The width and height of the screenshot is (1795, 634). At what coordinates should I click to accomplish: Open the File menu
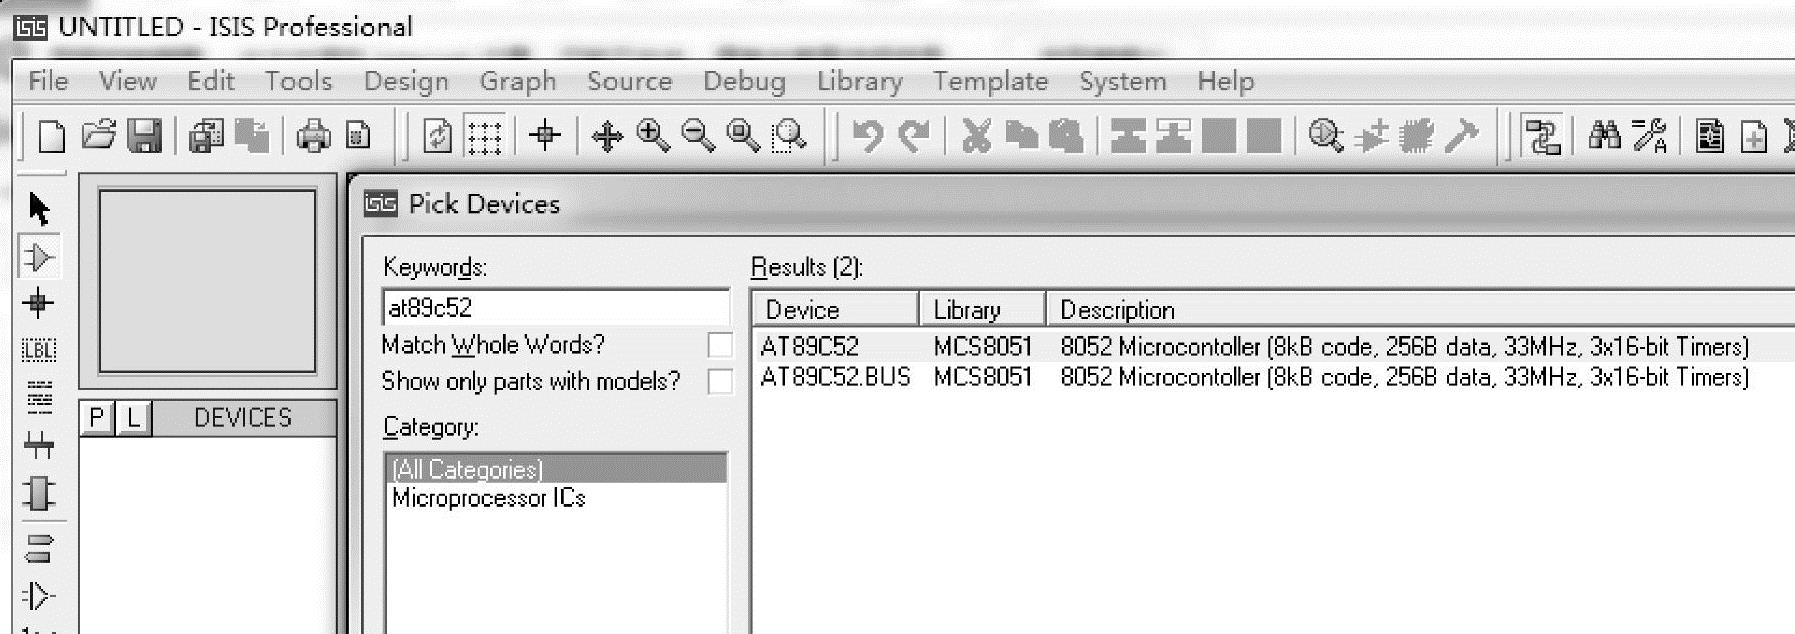click(x=48, y=81)
